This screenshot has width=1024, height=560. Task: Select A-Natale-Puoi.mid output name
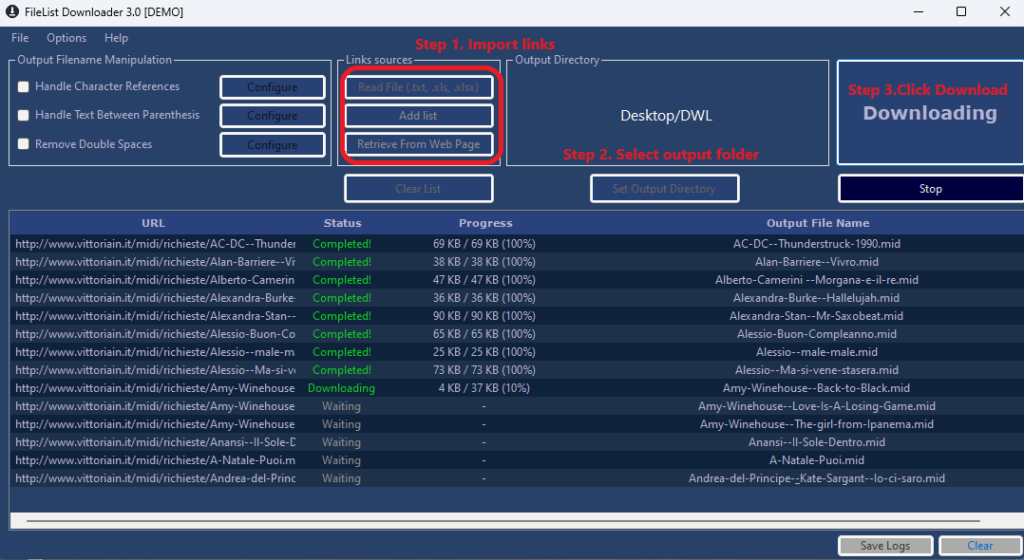click(816, 460)
